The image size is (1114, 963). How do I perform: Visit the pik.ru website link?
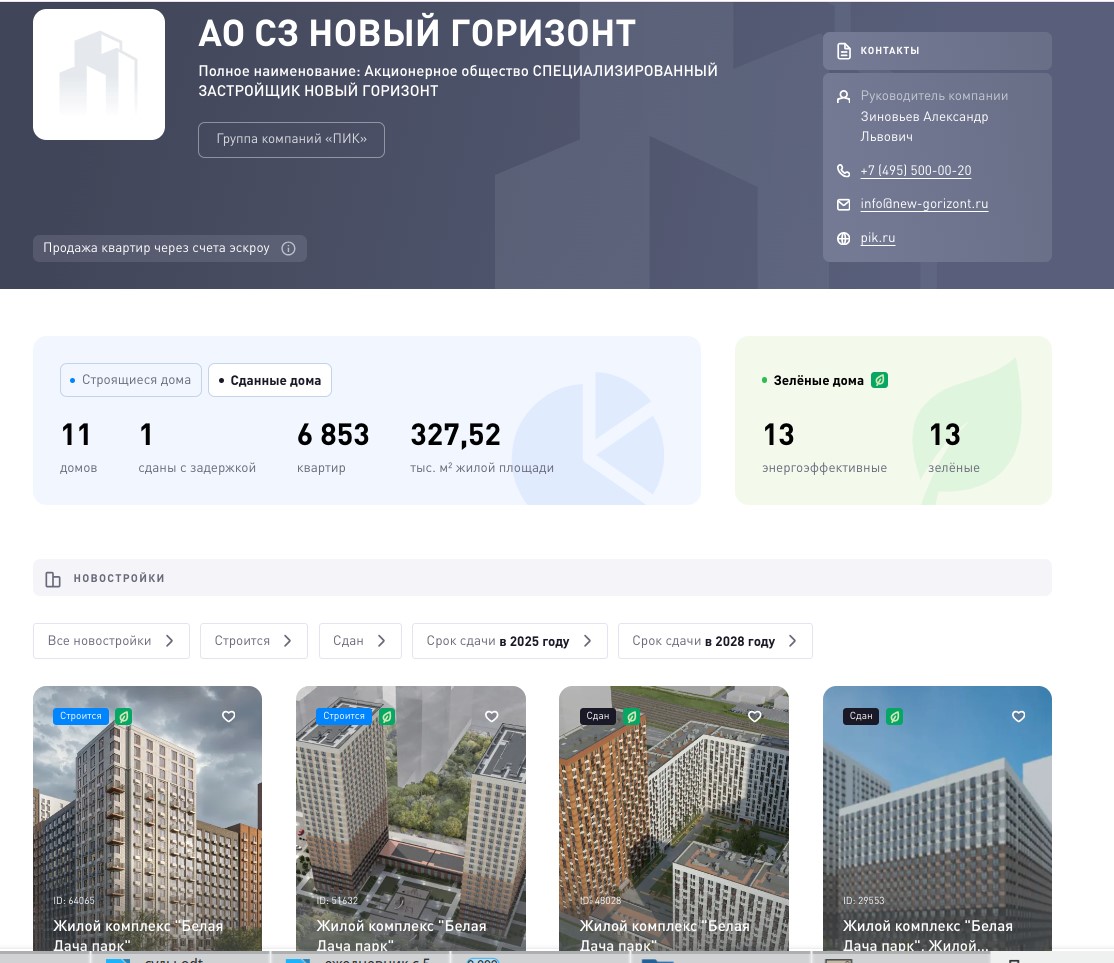877,238
